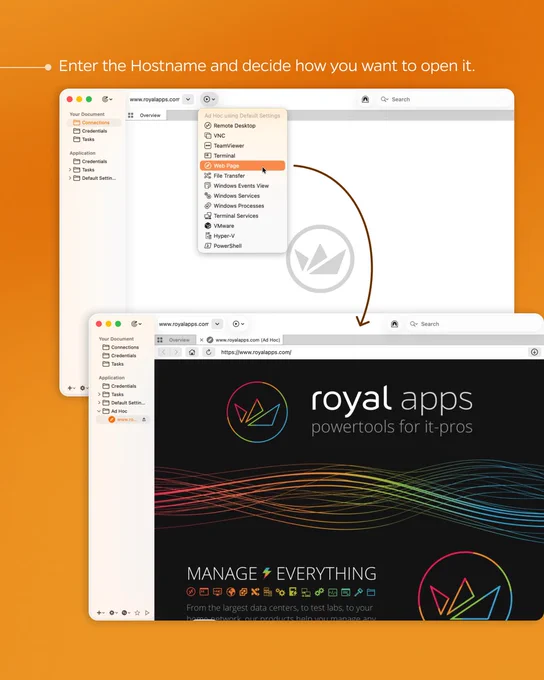Open app menu dropdown in the front window

(x=136, y=324)
